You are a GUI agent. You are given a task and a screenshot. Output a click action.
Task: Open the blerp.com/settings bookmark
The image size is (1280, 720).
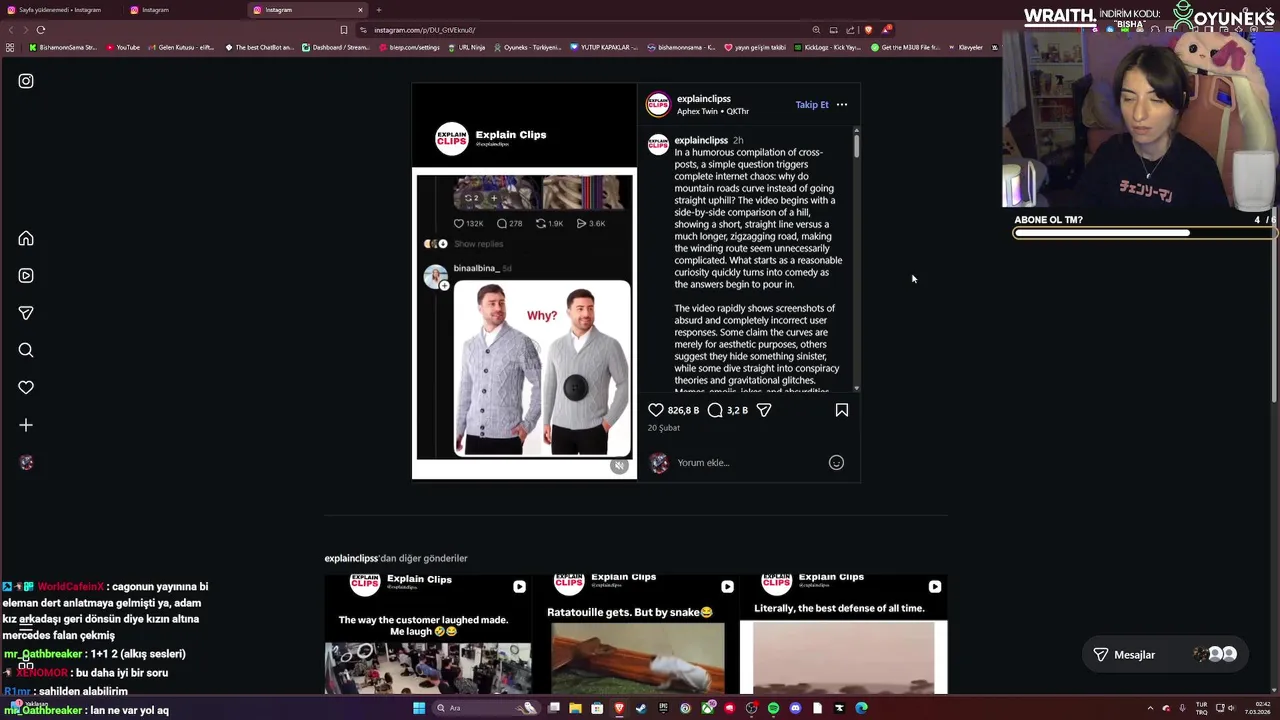click(x=409, y=47)
